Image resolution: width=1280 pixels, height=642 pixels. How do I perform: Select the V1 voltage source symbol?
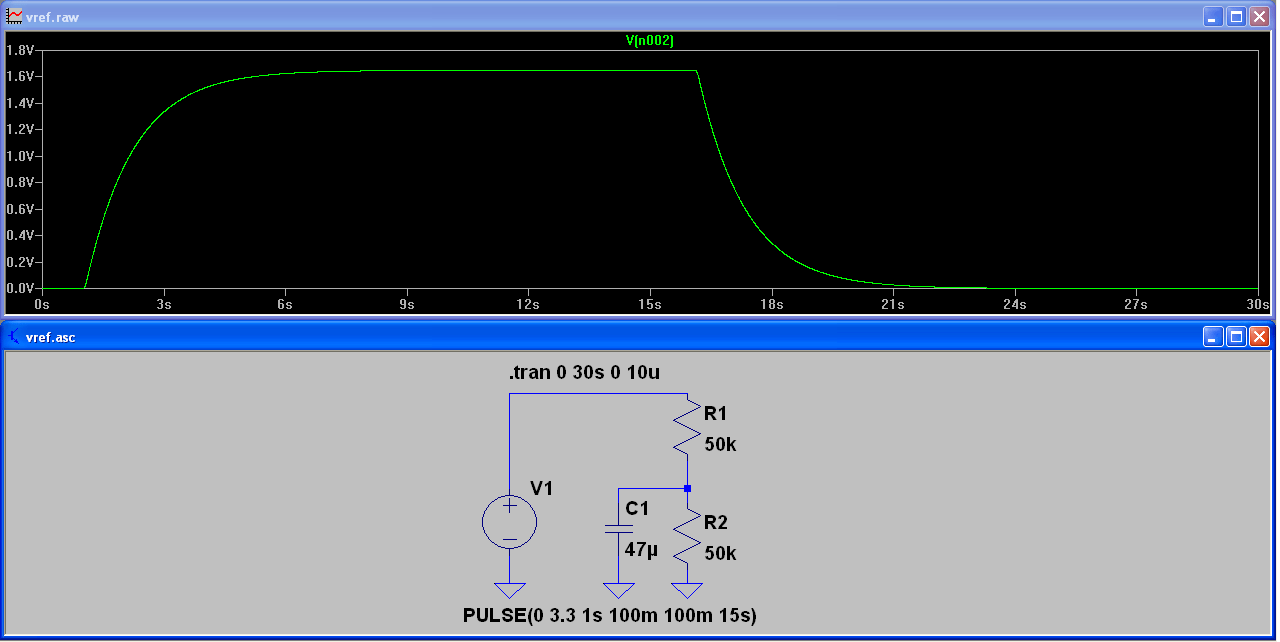click(510, 521)
